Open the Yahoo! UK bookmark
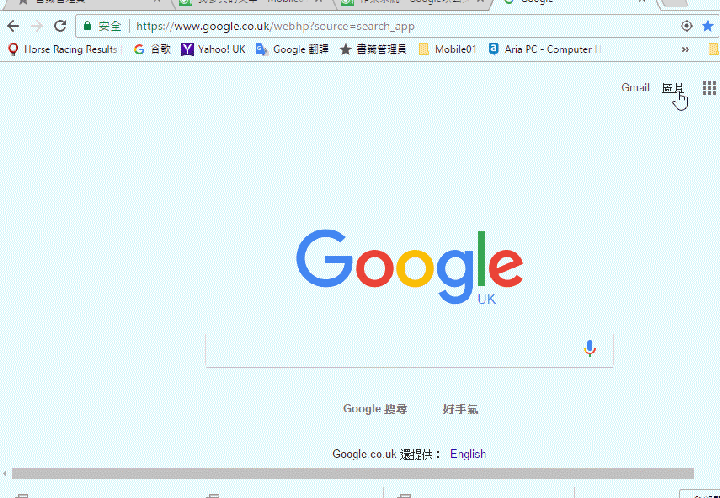Viewport: 720px width, 498px height. [x=214, y=49]
